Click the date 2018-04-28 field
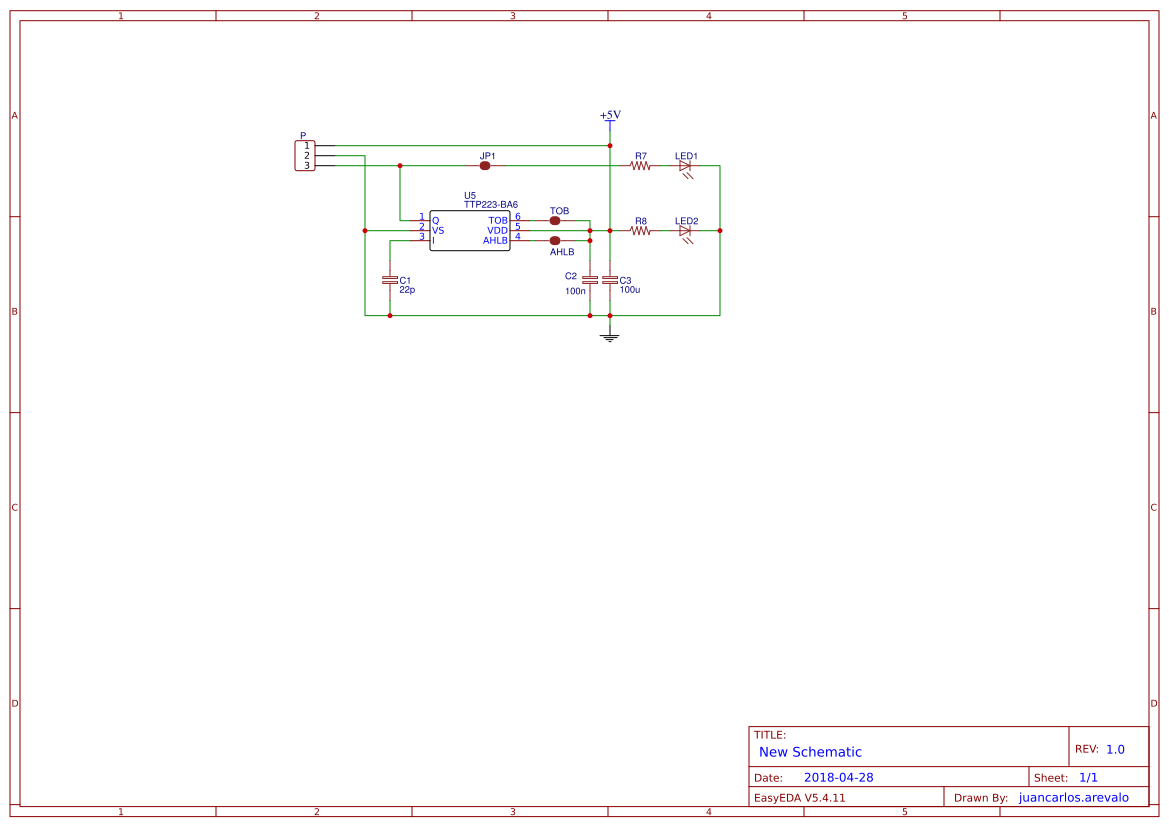Screen dimensions: 1169x827 [839, 778]
